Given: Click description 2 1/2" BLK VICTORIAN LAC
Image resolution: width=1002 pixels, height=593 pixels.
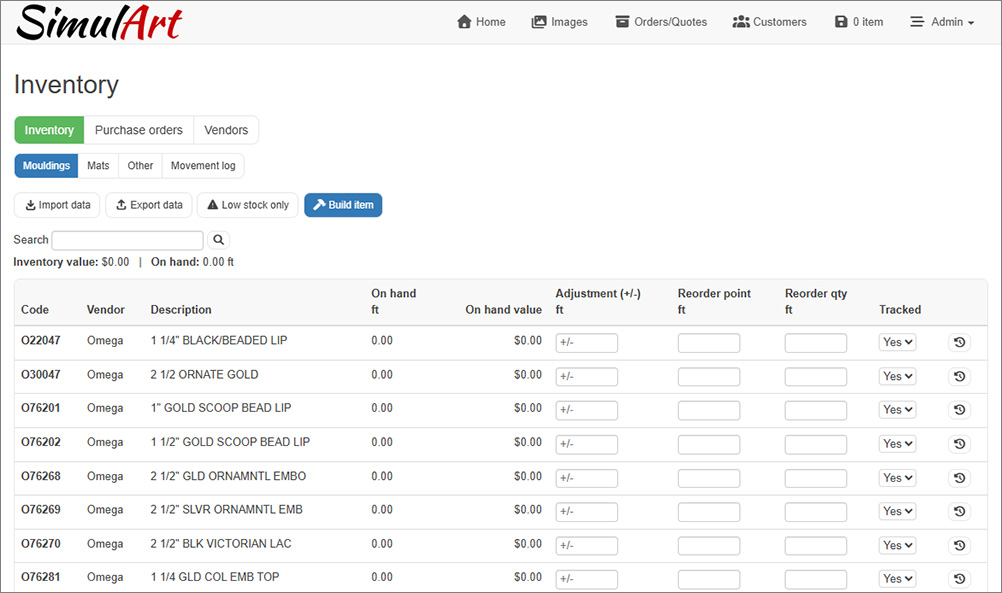Looking at the screenshot, I should pos(220,544).
